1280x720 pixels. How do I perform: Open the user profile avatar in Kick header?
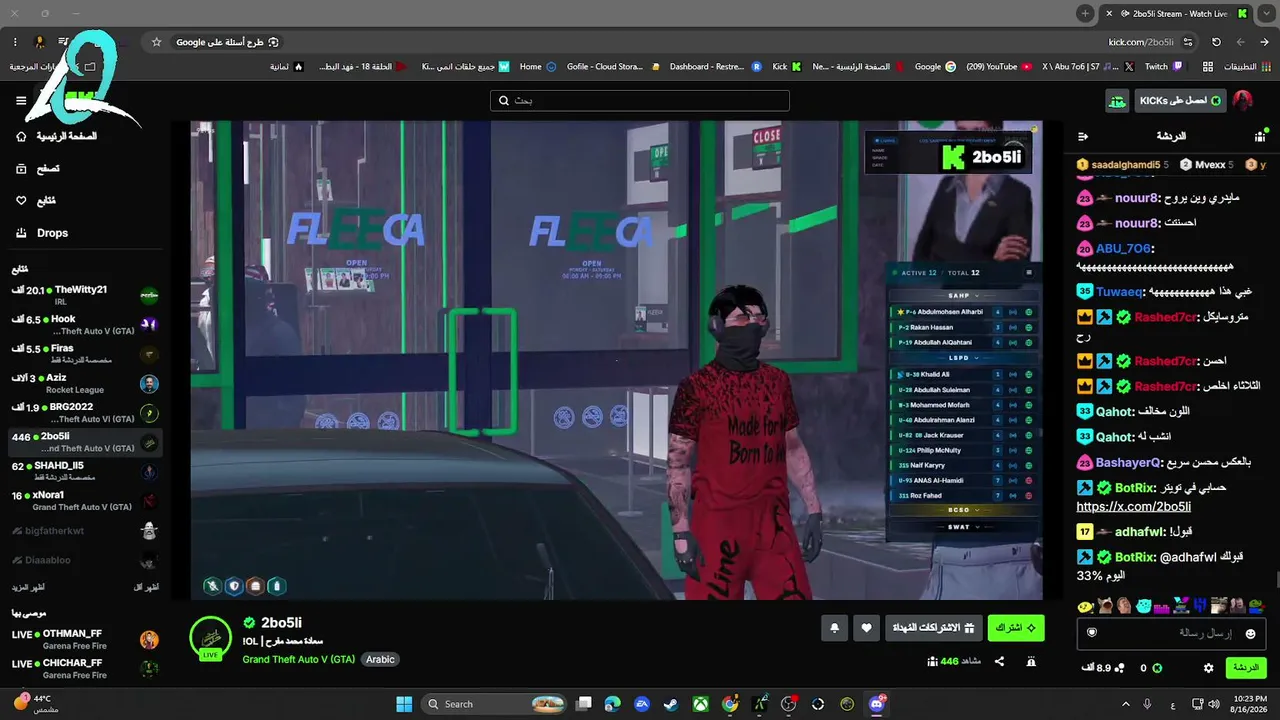tap(1242, 101)
